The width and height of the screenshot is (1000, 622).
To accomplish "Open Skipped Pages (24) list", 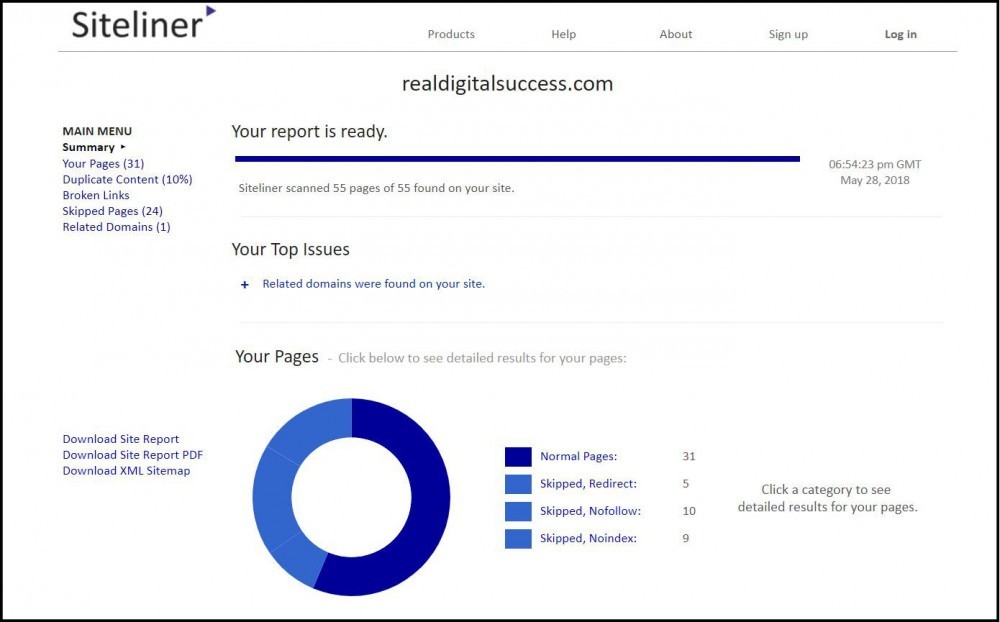I will click(x=112, y=211).
